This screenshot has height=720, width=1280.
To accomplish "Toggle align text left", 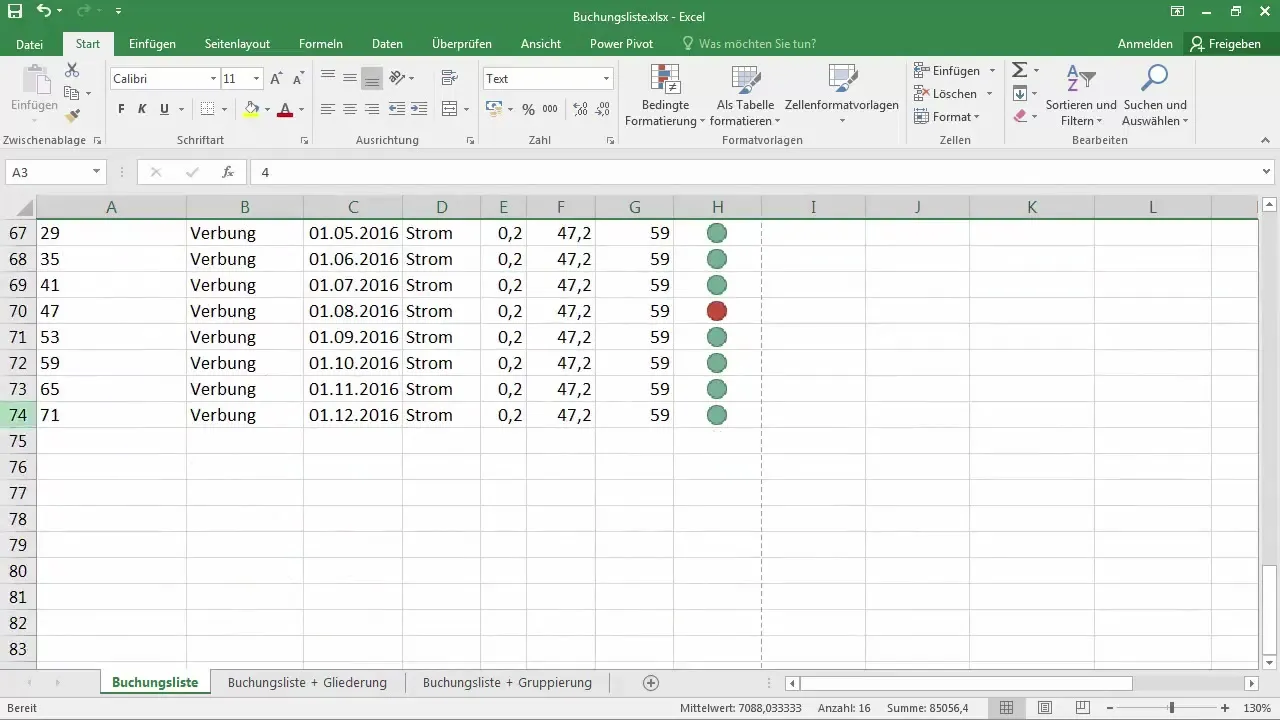I will [x=327, y=109].
